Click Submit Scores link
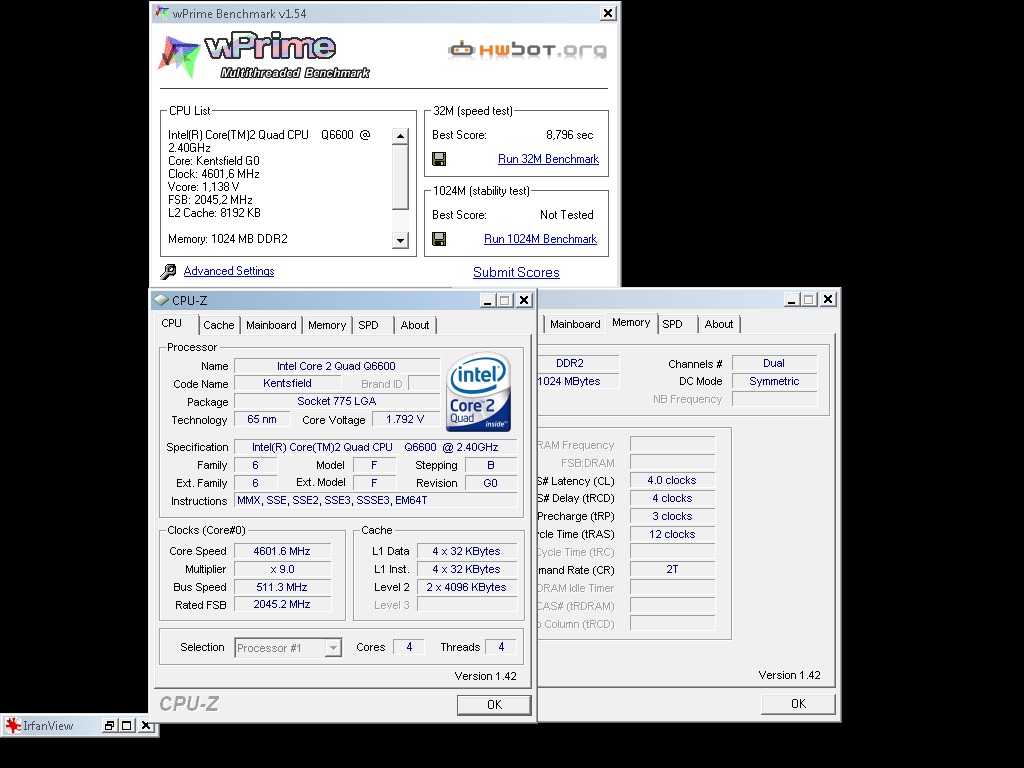Image resolution: width=1024 pixels, height=768 pixels. point(516,272)
